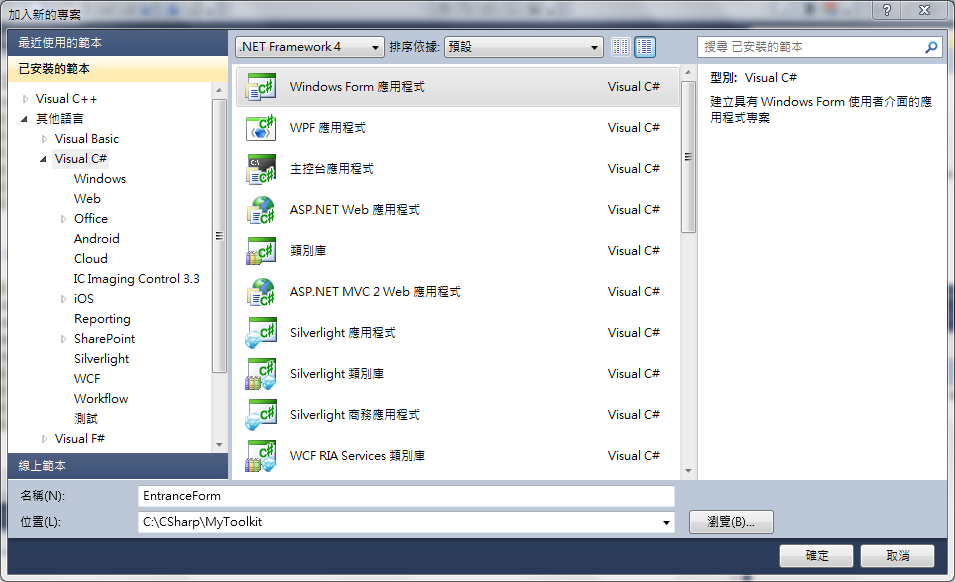Click the 瀏覽(B)... browse button

(x=731, y=522)
